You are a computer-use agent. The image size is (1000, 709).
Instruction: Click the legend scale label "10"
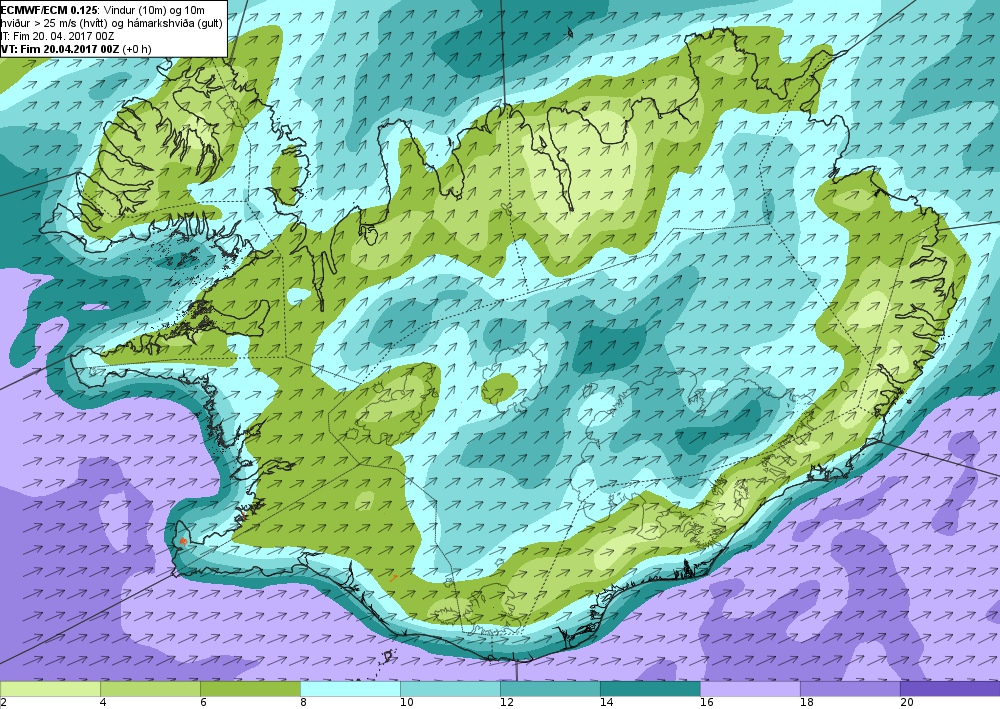(x=406, y=703)
